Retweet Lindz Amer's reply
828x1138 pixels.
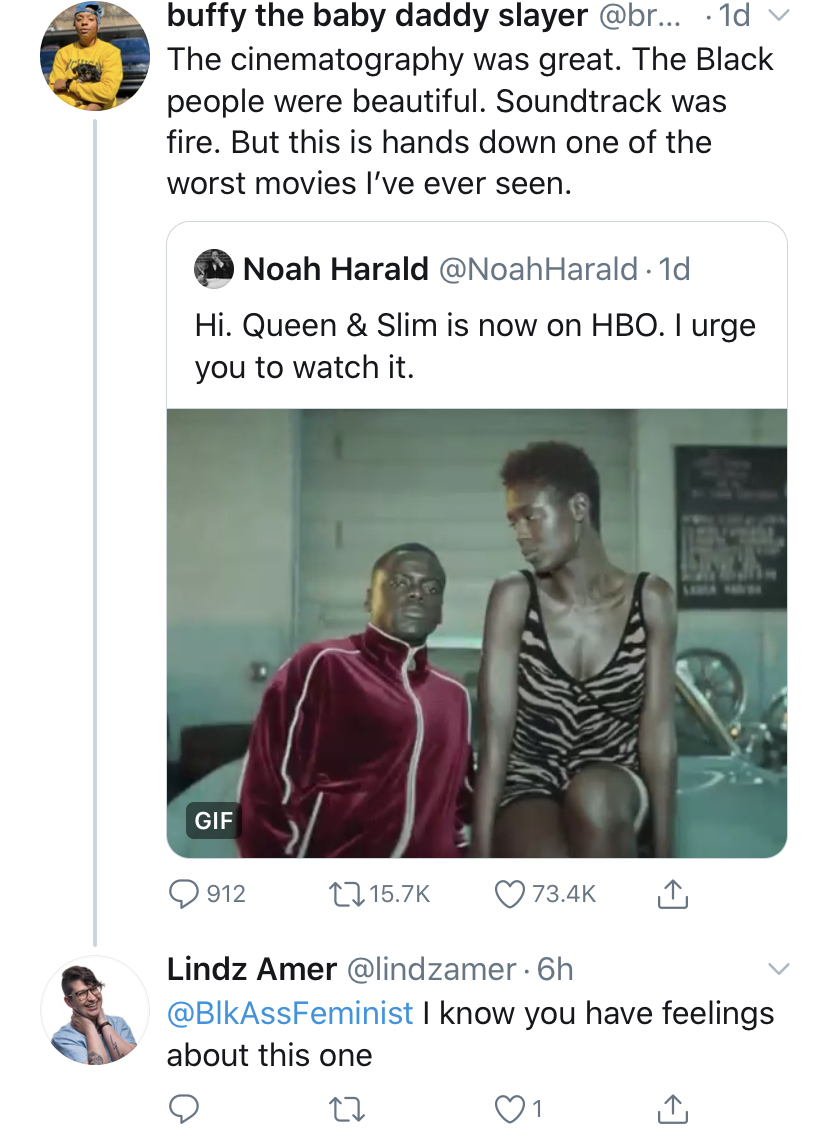click(346, 1108)
